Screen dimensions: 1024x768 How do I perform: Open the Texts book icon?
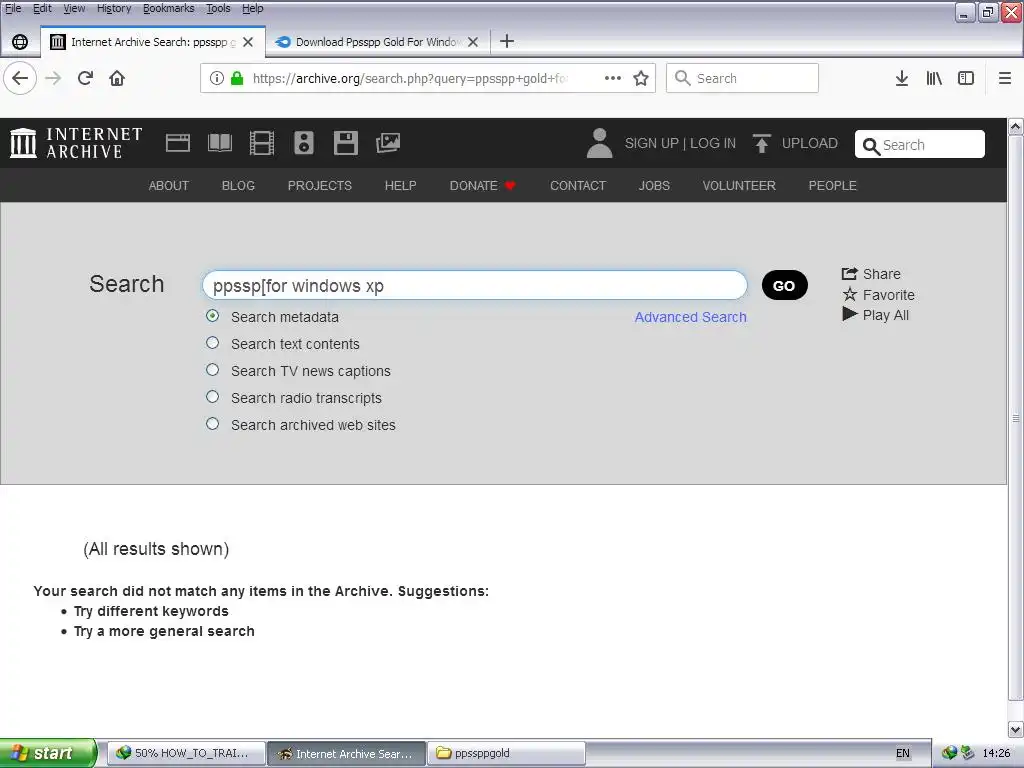pos(219,143)
